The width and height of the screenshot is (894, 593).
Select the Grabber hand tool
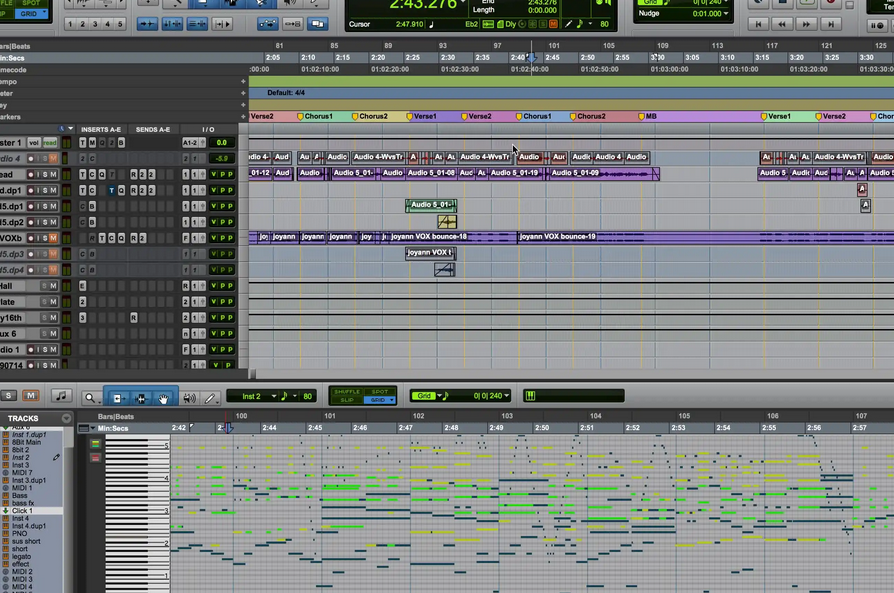pos(164,397)
